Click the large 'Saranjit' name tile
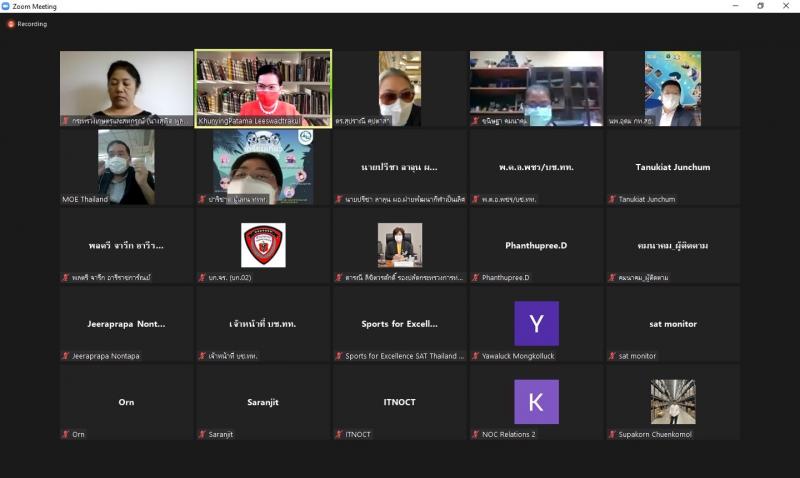 263,402
